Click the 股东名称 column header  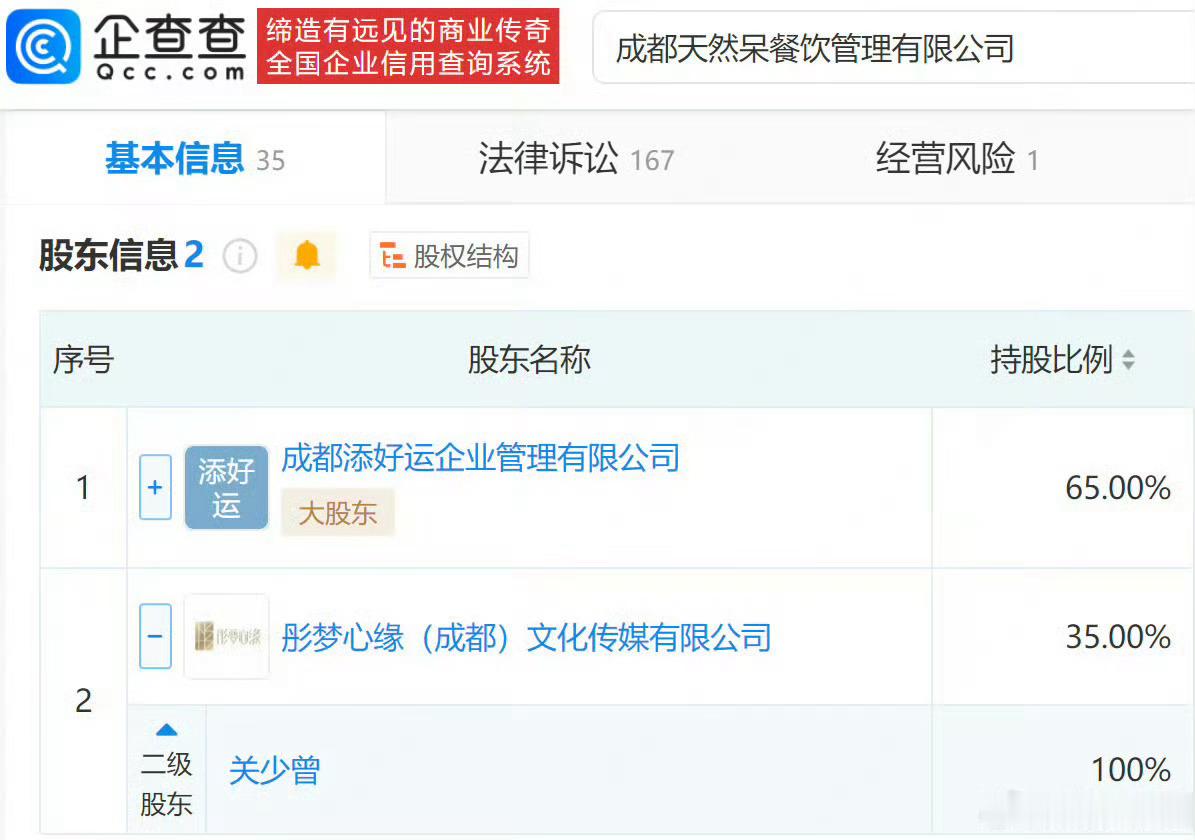[x=530, y=360]
